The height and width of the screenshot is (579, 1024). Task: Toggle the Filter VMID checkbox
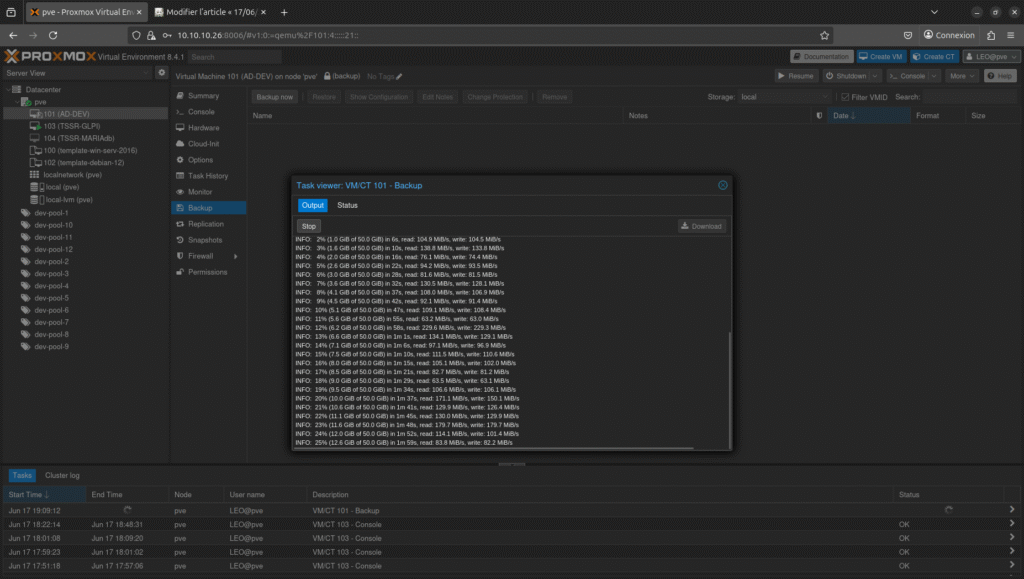845,97
